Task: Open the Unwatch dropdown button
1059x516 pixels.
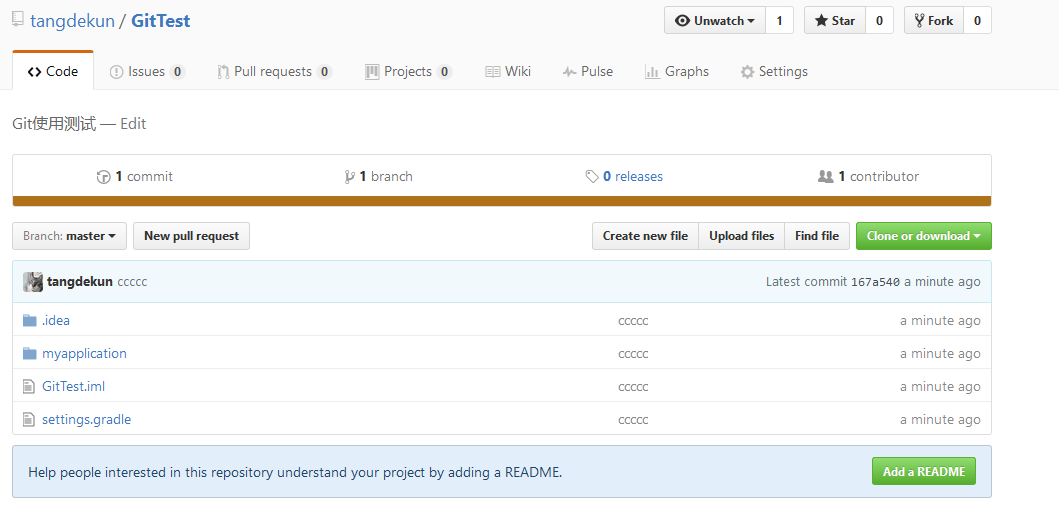Action: [x=715, y=20]
